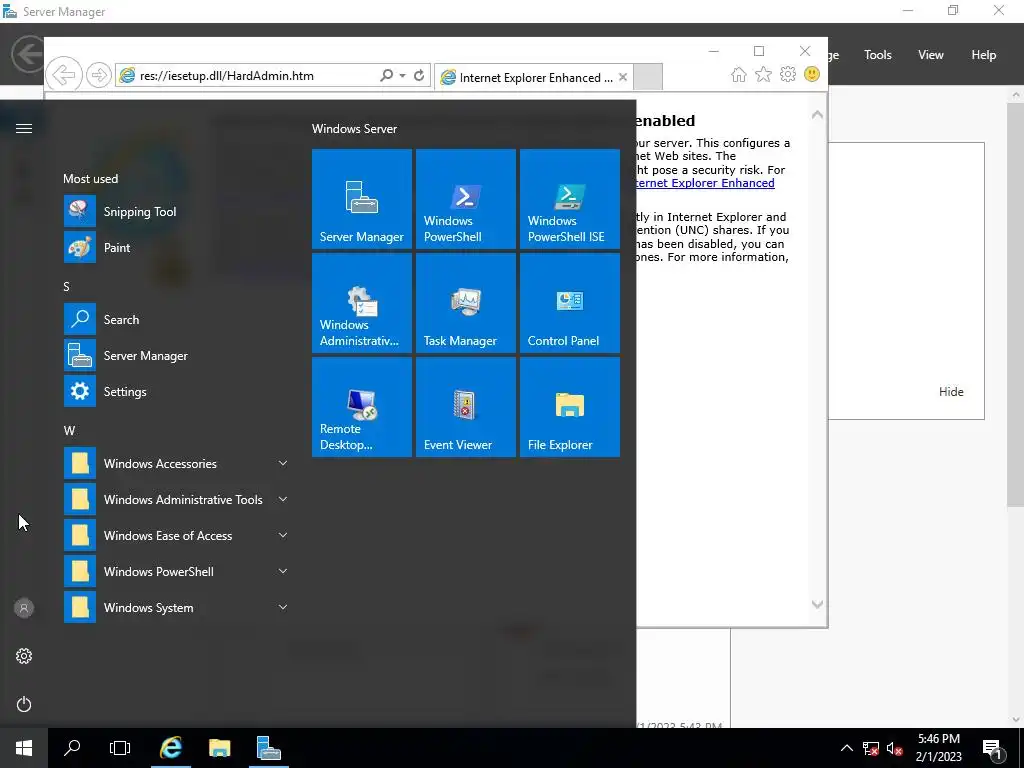Refresh the page in Internet Explorer
Image resolution: width=1024 pixels, height=768 pixels.
(x=419, y=75)
